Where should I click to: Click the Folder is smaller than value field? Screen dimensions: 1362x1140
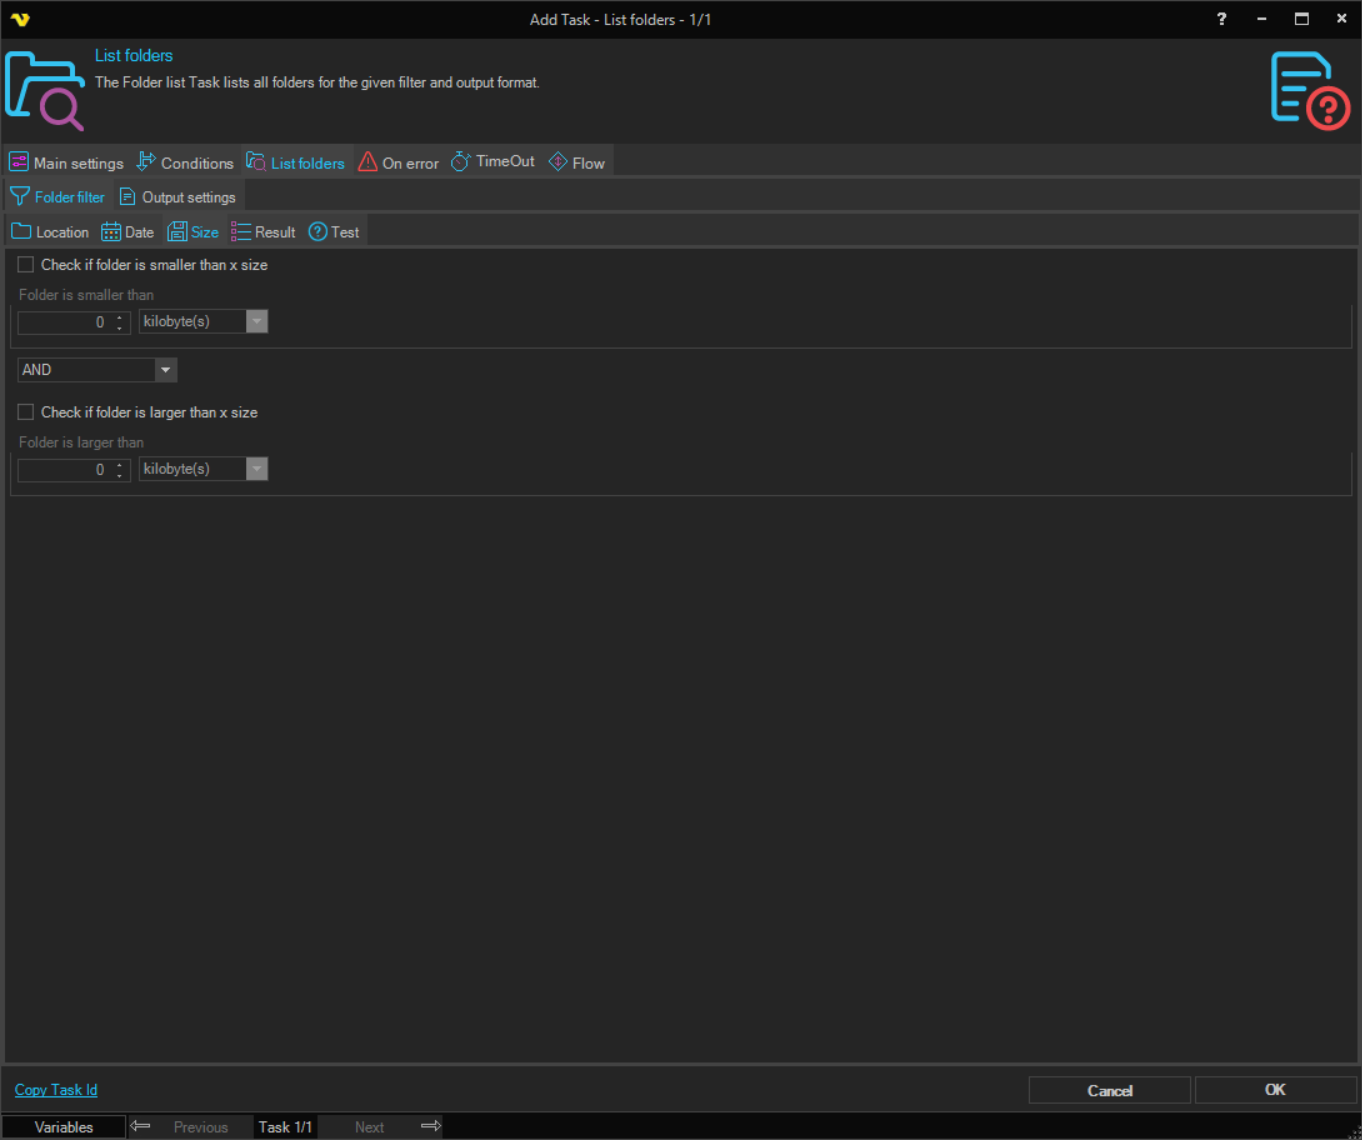coord(64,322)
